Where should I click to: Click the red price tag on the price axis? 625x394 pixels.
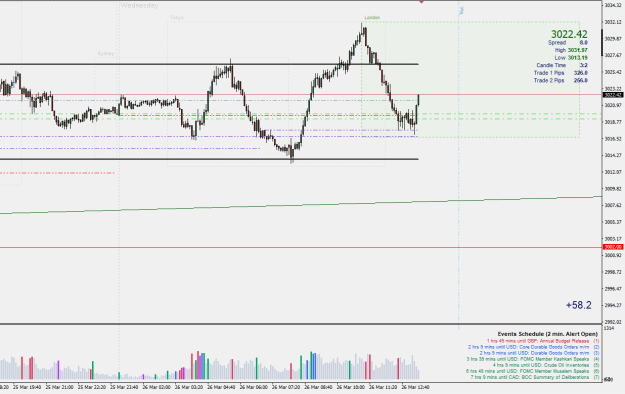[x=613, y=247]
